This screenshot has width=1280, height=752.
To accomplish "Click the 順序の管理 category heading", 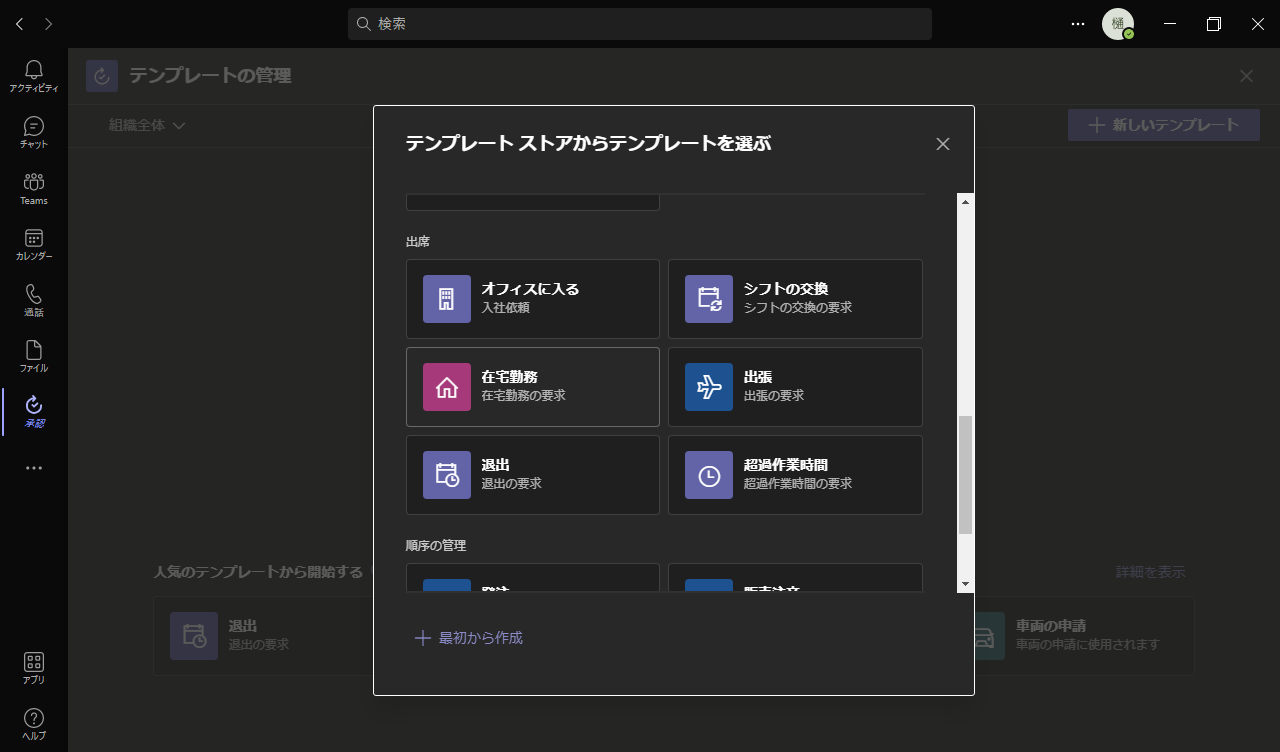I will point(436,546).
